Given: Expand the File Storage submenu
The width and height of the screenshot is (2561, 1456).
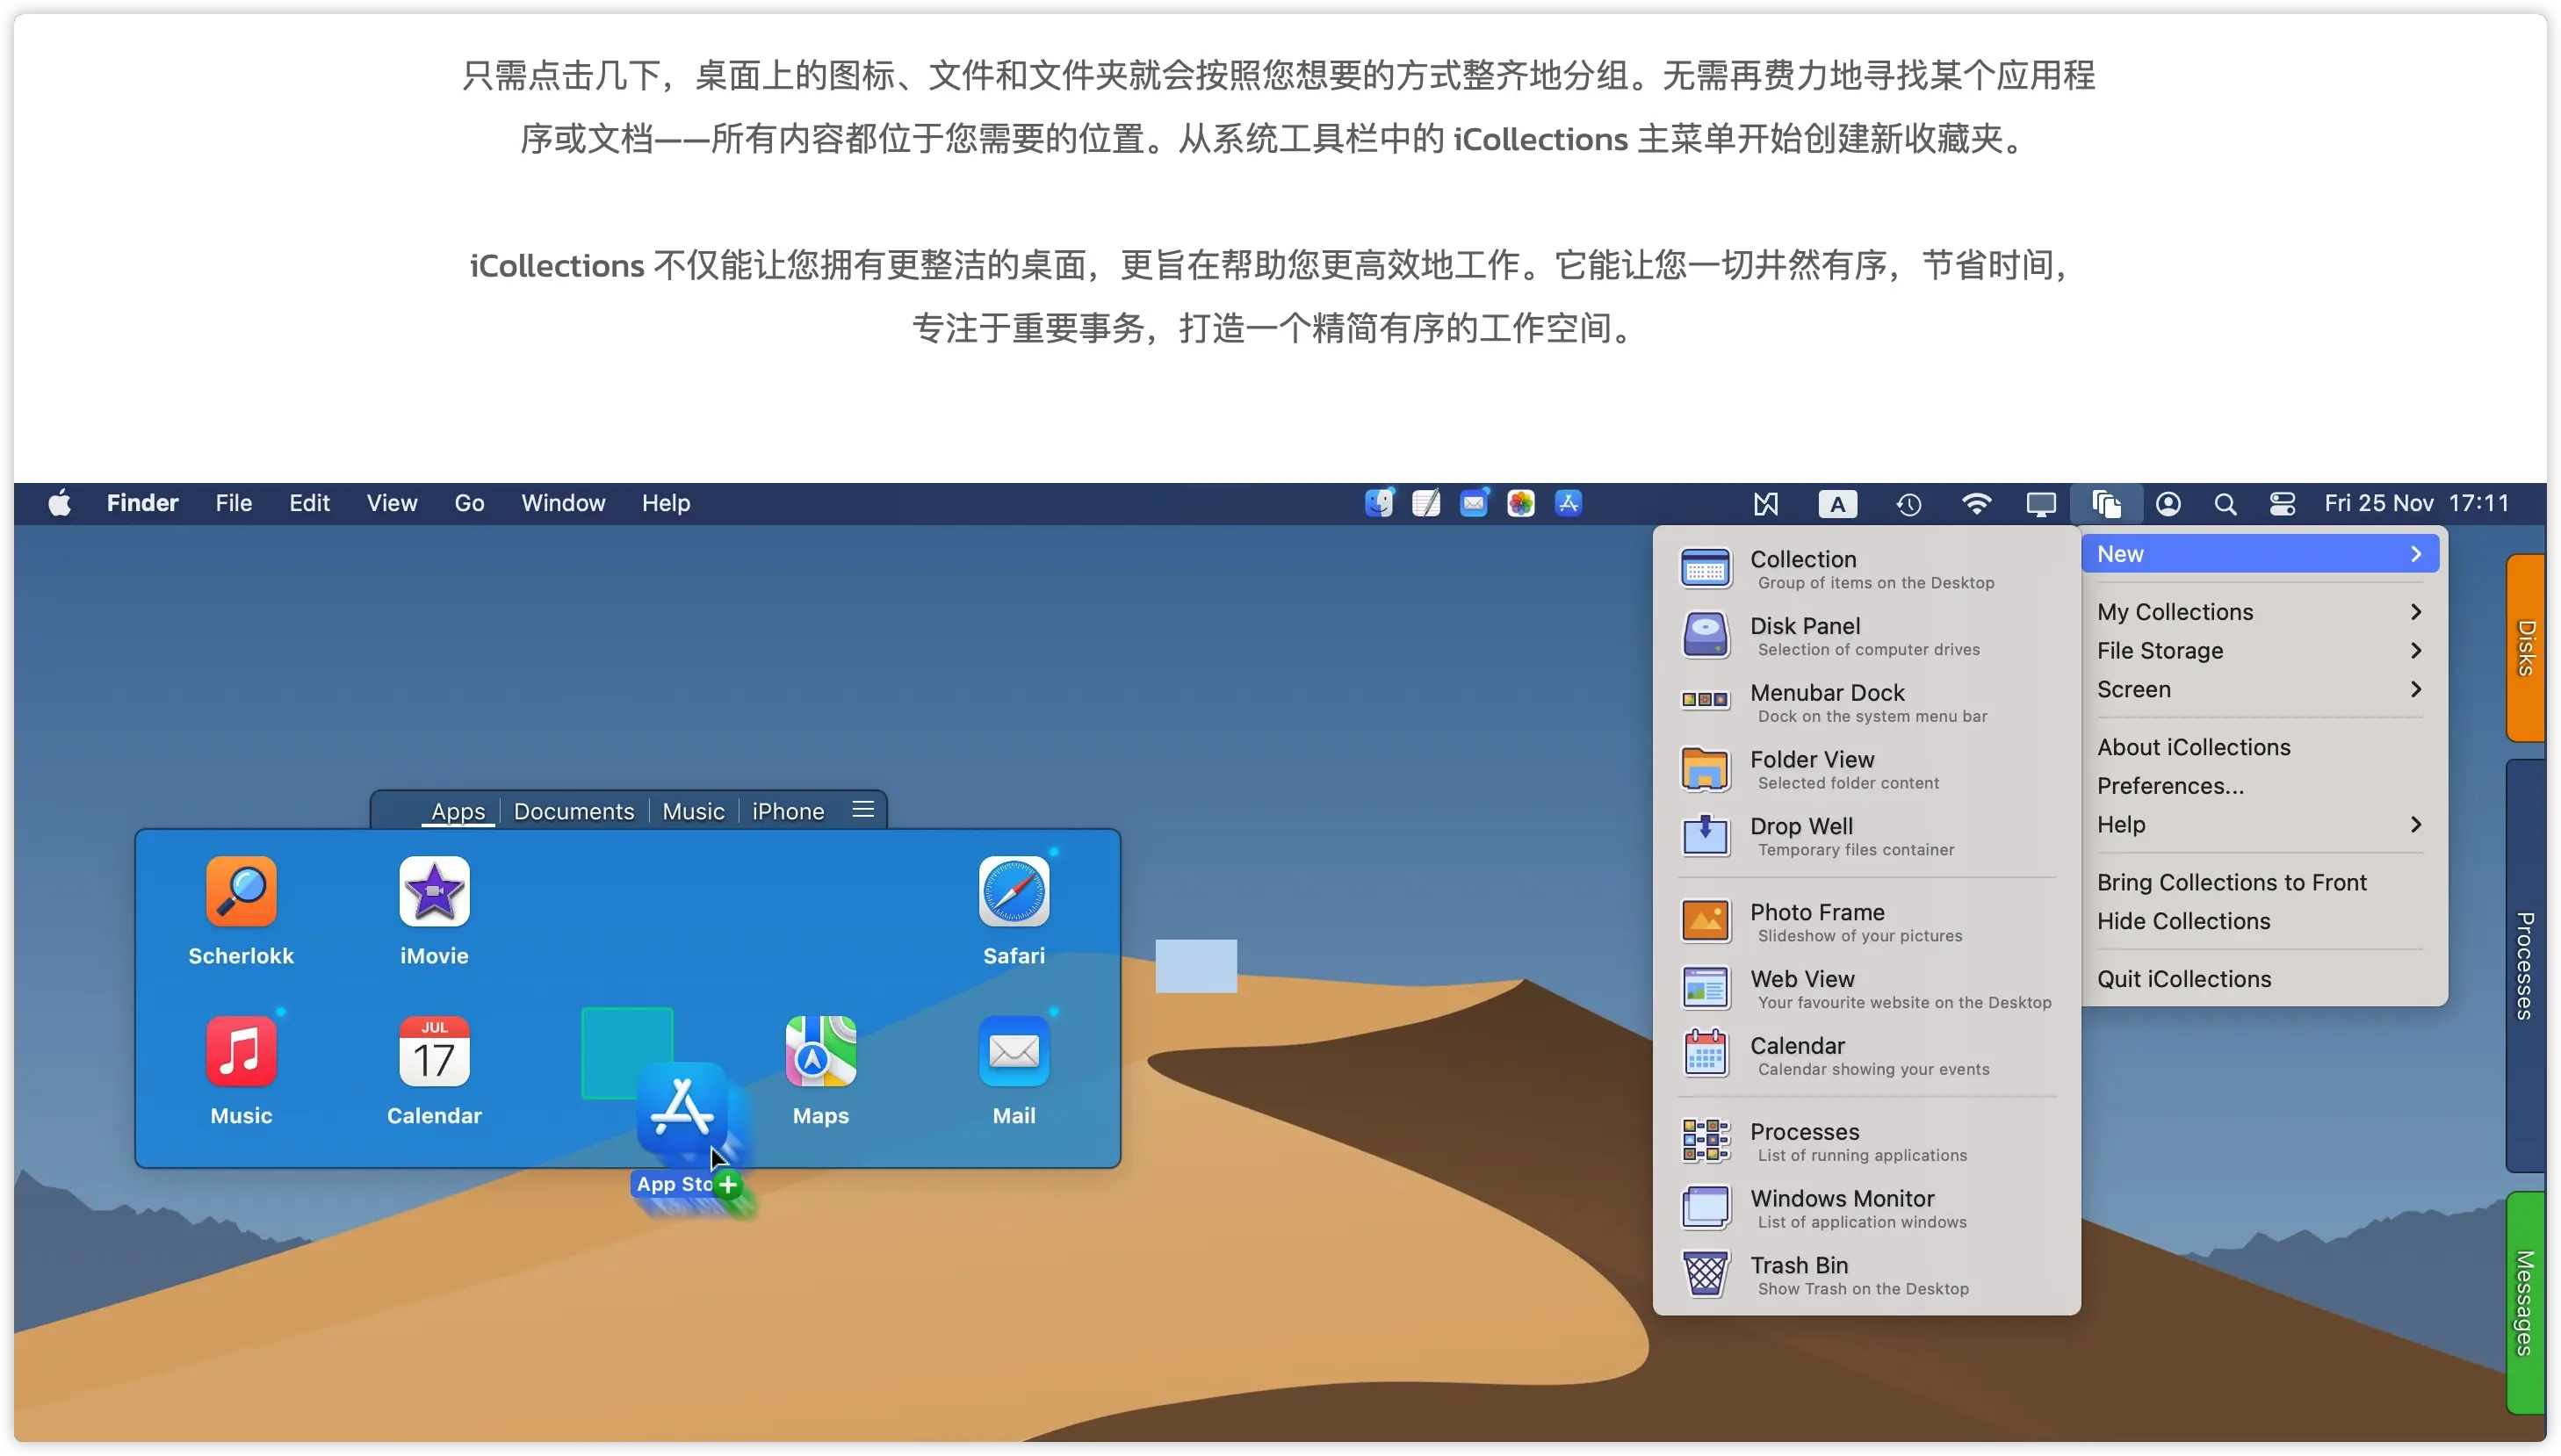Looking at the screenshot, I should click(x=2259, y=651).
